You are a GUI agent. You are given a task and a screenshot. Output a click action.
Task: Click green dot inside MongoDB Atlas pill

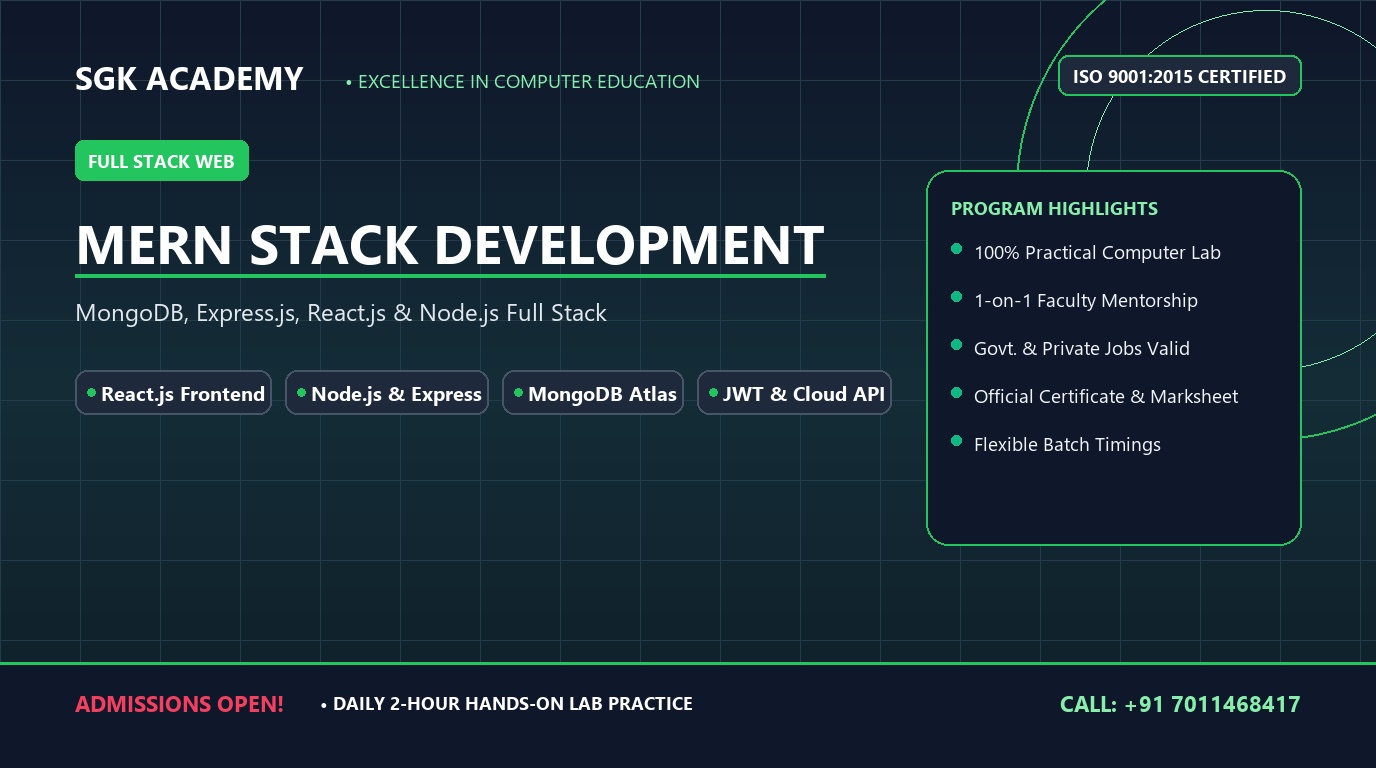(519, 393)
